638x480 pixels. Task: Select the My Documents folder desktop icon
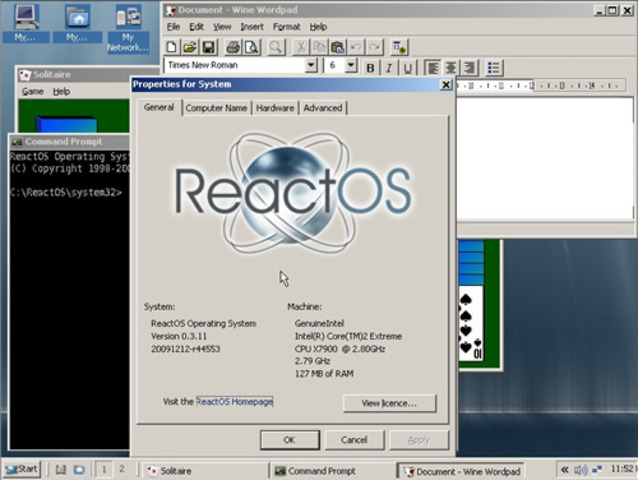pos(77,23)
